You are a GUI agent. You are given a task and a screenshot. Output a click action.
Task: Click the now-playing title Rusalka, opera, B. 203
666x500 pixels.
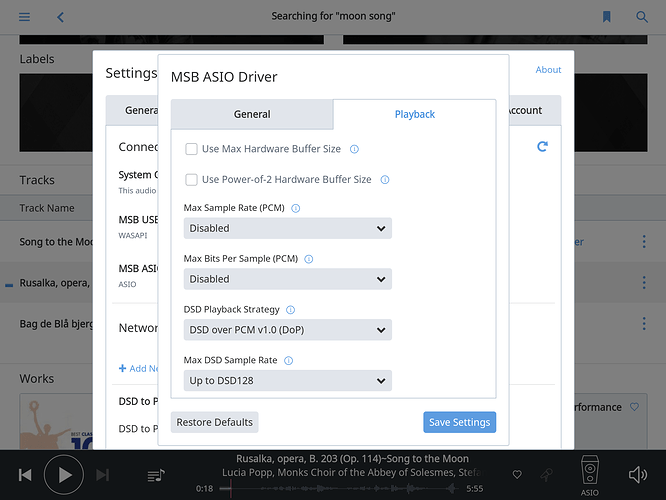click(352, 459)
